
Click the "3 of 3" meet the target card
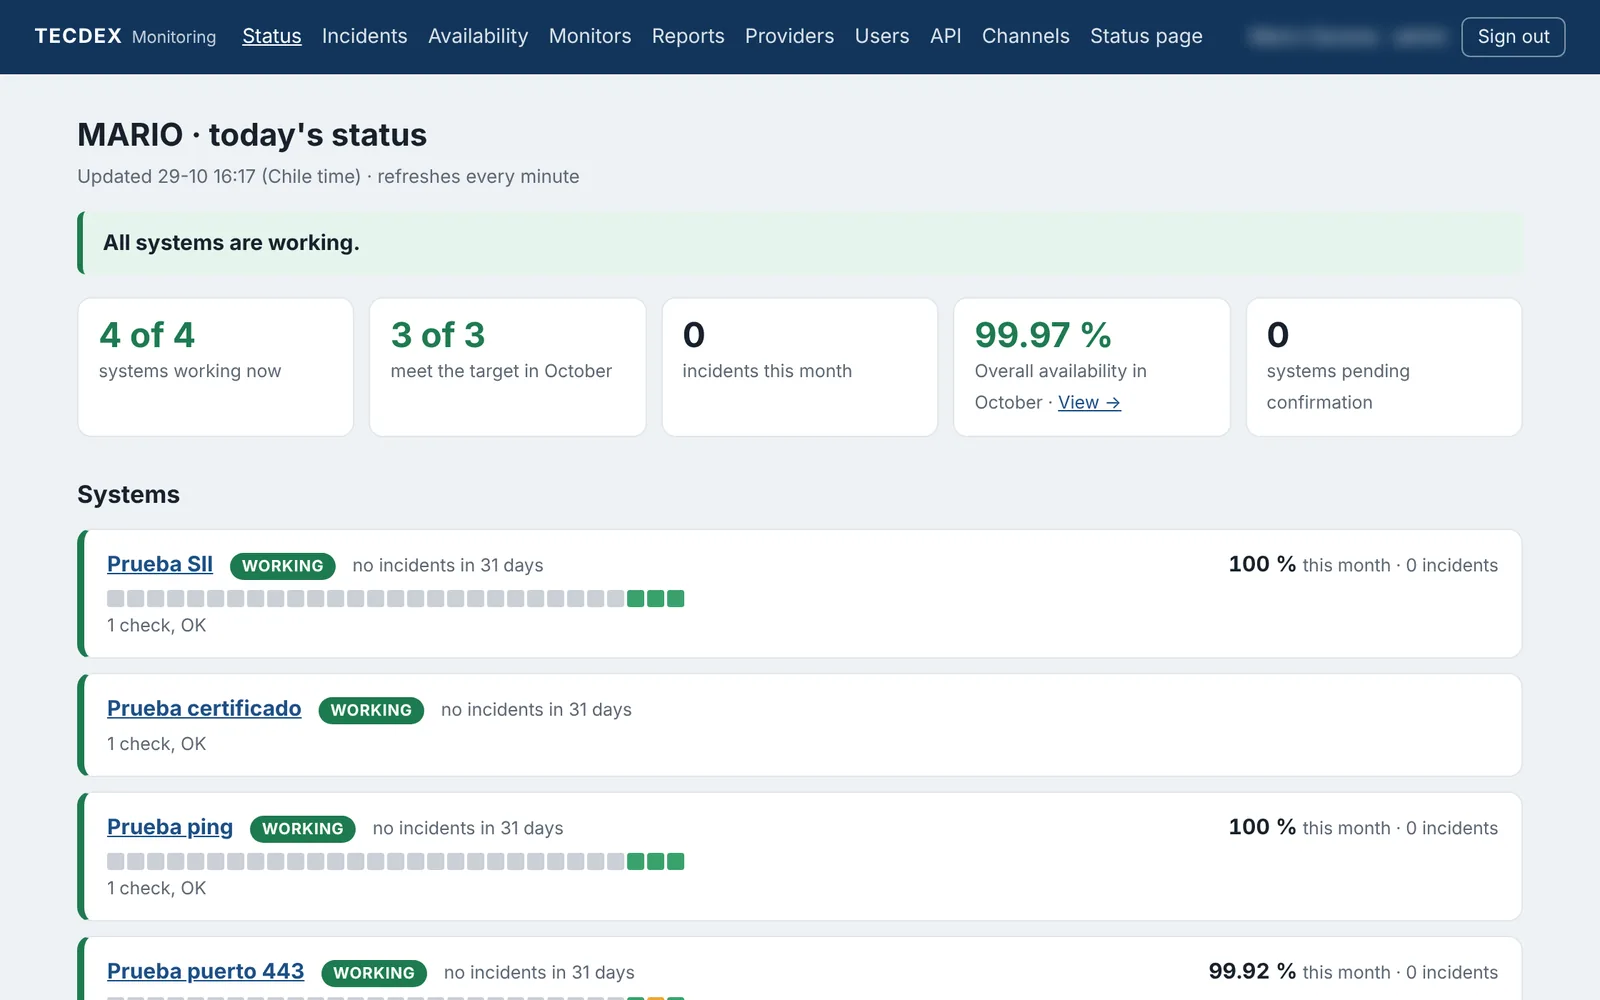507,367
